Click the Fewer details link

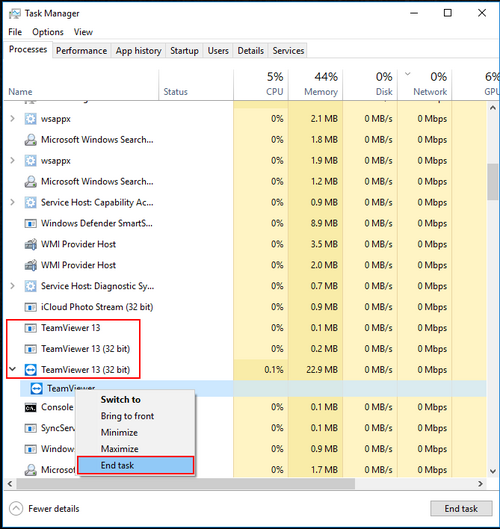(x=54, y=509)
